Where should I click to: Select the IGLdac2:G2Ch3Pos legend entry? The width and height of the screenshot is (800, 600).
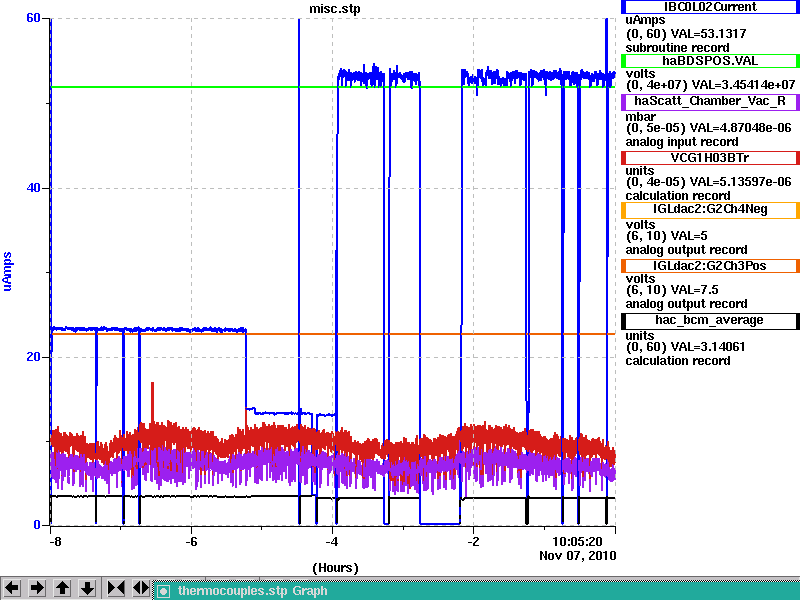coord(710,266)
